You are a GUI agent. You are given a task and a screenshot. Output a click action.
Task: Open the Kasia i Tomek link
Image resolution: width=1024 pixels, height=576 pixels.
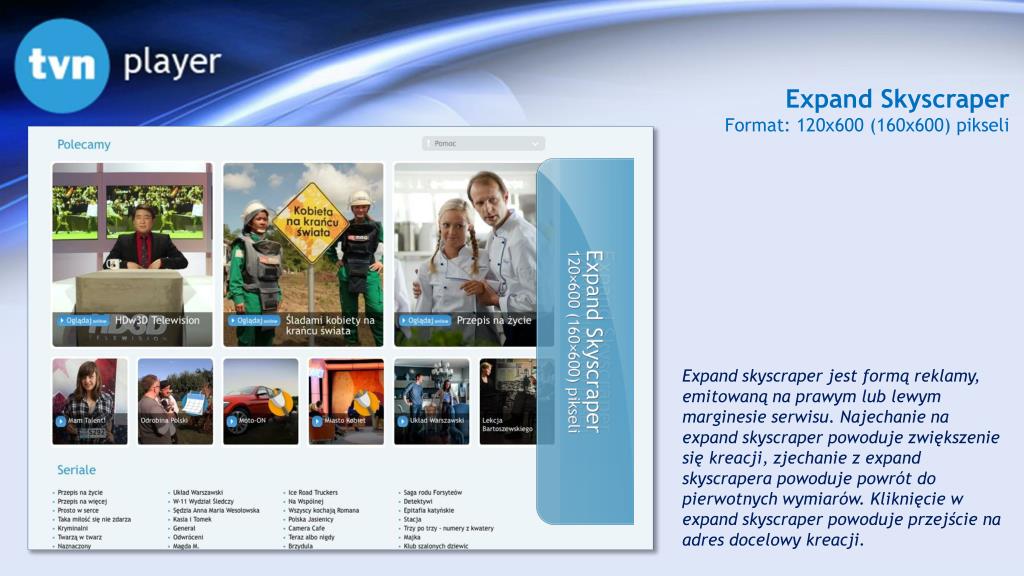(192, 519)
